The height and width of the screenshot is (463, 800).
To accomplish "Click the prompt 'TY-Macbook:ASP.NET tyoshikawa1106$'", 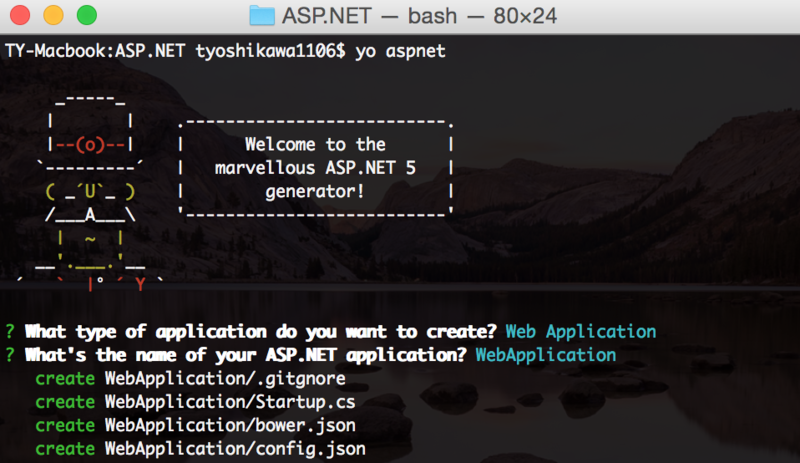I will (x=175, y=51).
